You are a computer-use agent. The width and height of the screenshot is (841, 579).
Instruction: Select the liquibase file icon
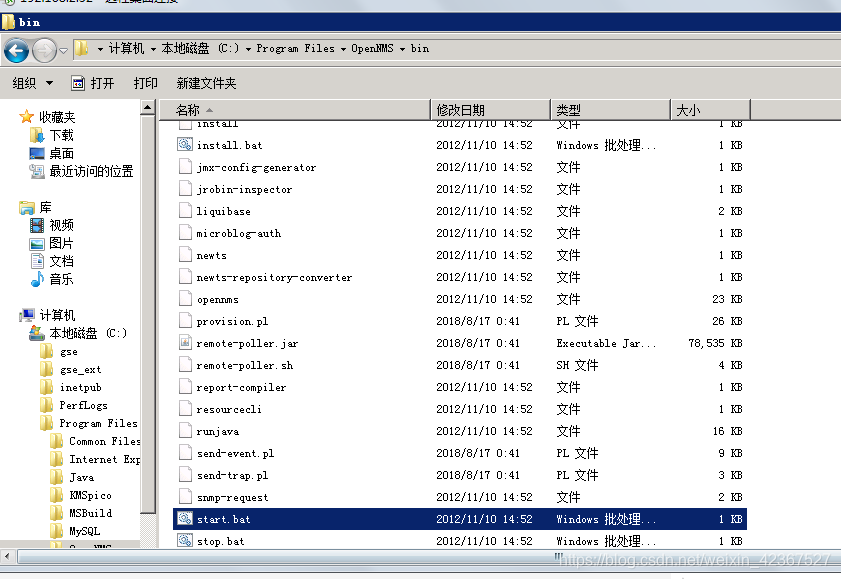coord(185,211)
